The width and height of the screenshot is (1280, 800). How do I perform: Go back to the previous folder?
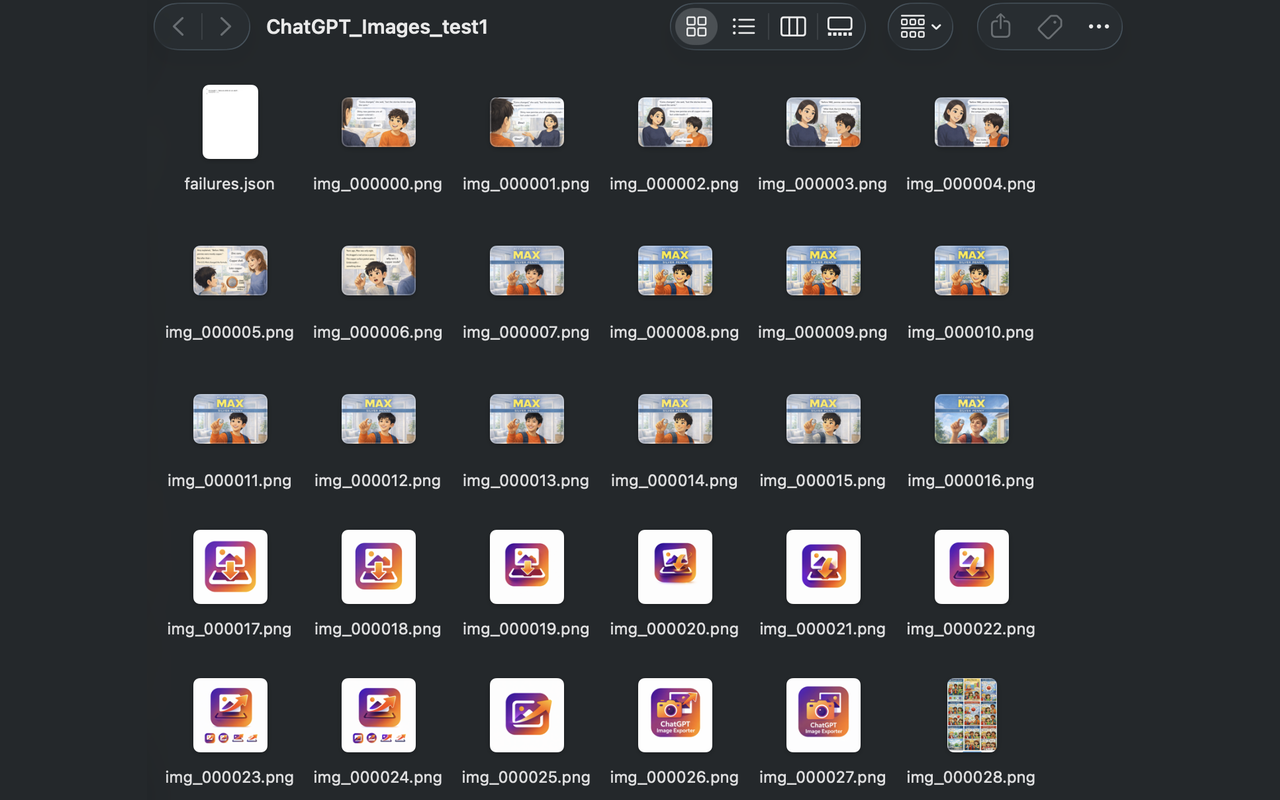tap(179, 27)
